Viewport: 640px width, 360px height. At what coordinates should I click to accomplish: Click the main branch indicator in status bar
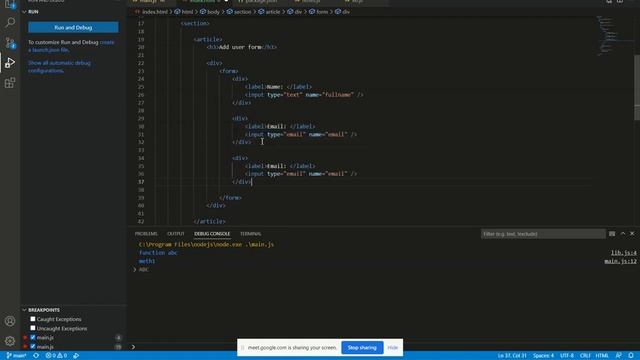17,356
